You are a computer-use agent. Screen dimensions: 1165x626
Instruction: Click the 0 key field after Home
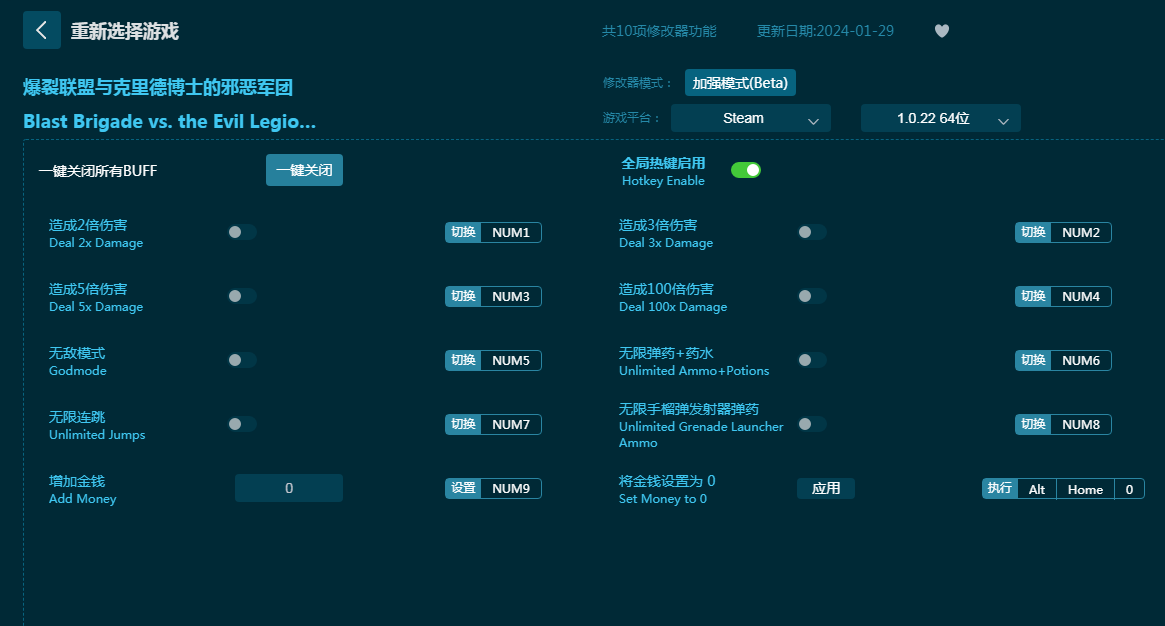point(1129,489)
